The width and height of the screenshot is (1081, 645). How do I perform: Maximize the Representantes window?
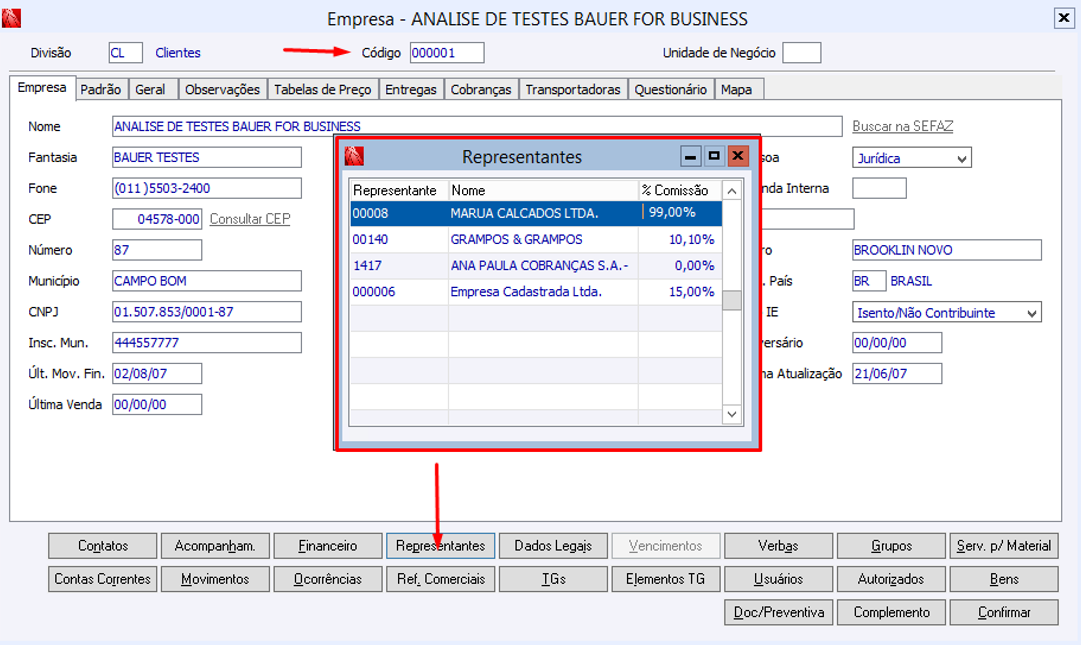tap(714, 156)
